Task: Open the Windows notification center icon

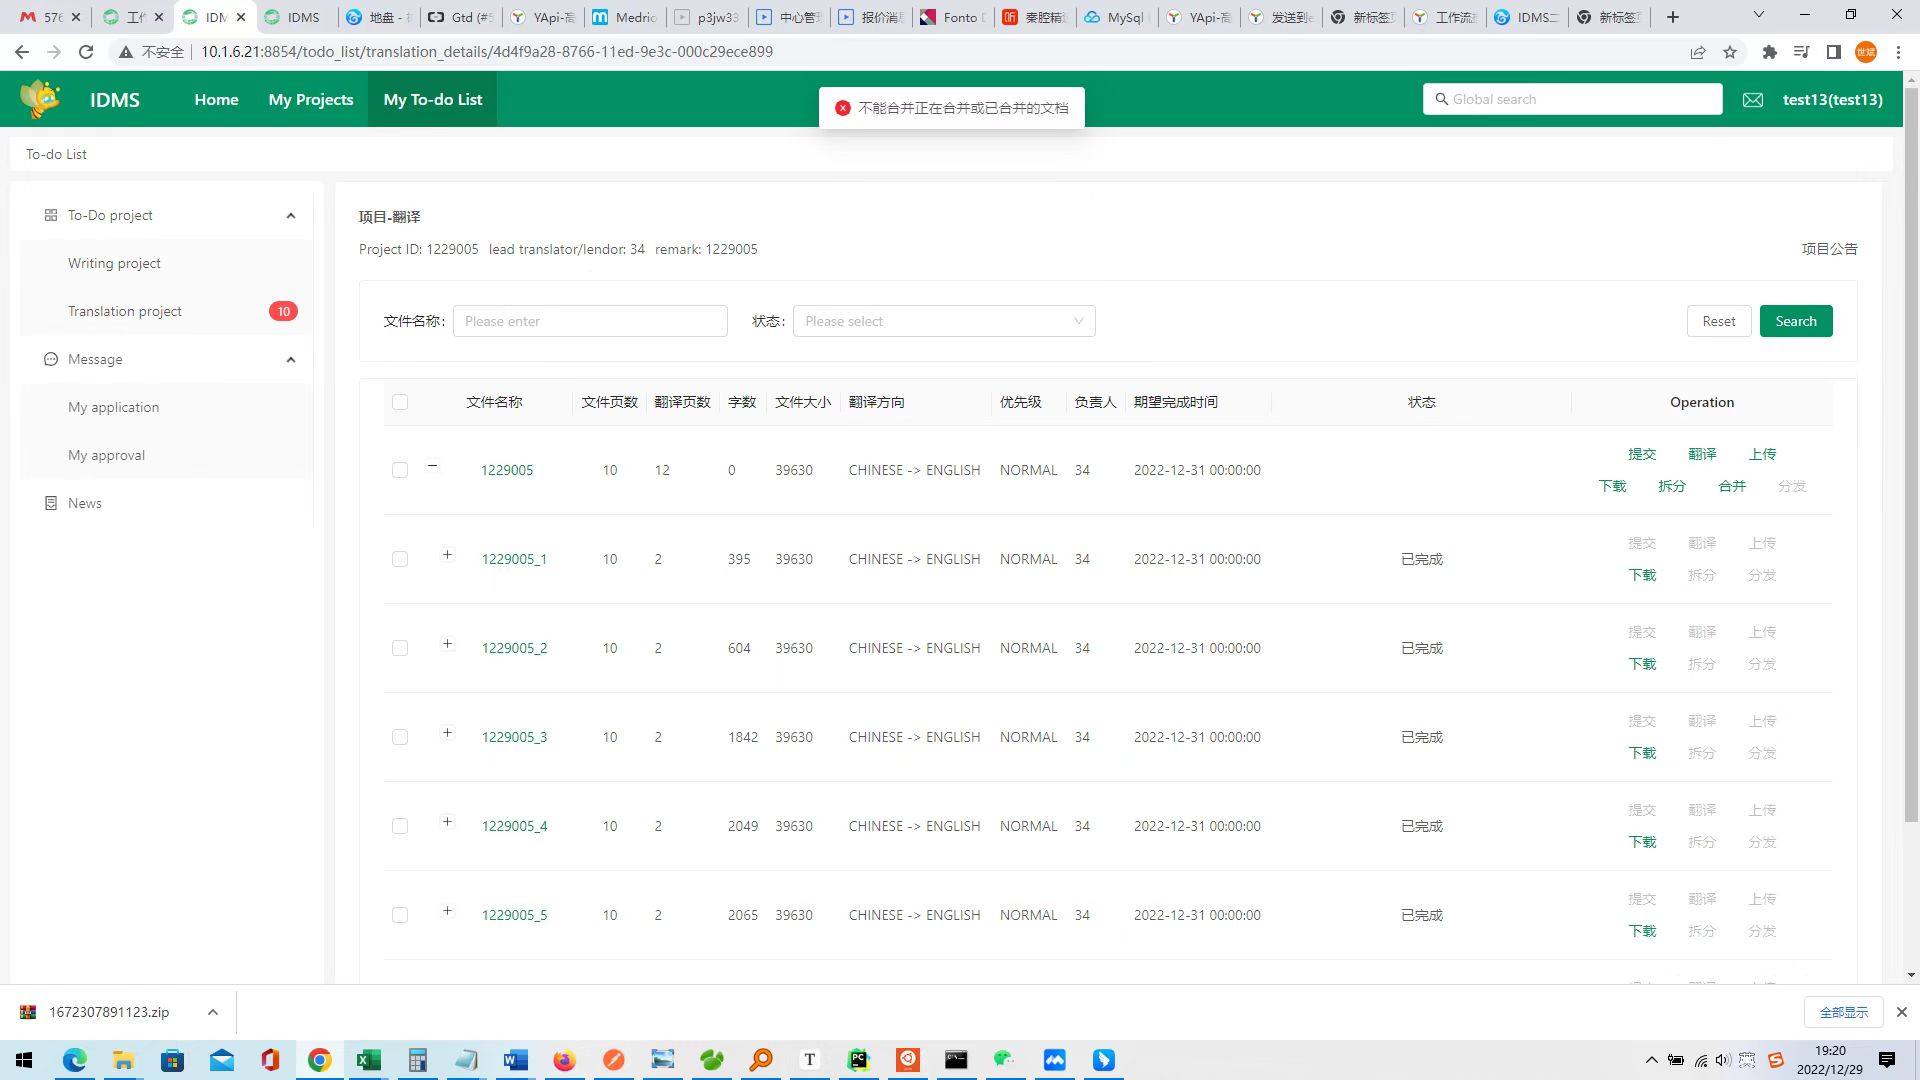Action: 1887,1060
